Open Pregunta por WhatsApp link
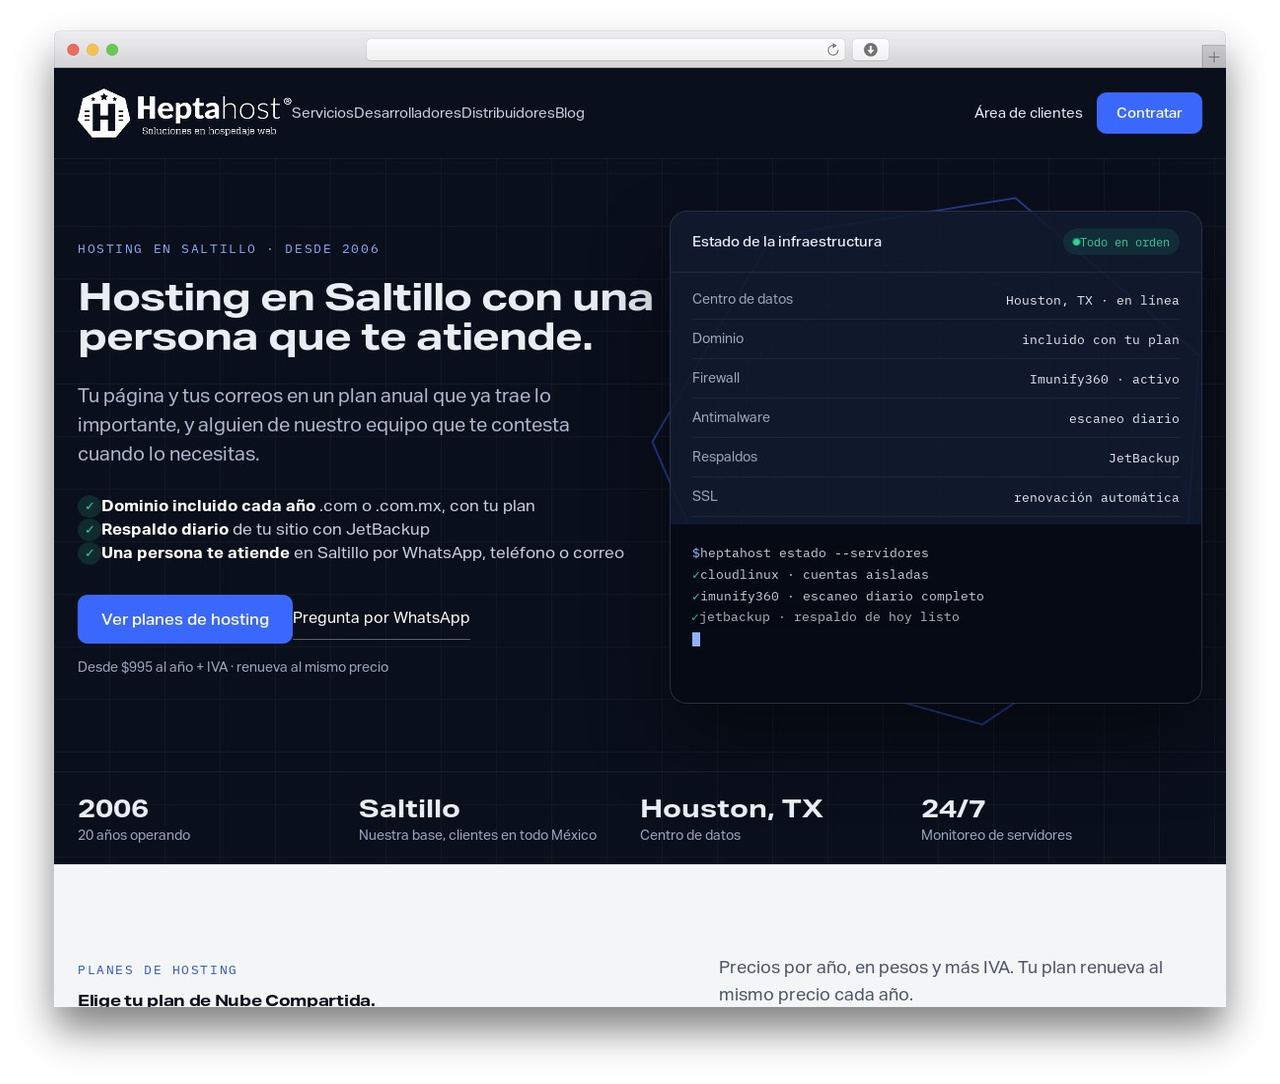1280x1084 pixels. point(381,618)
